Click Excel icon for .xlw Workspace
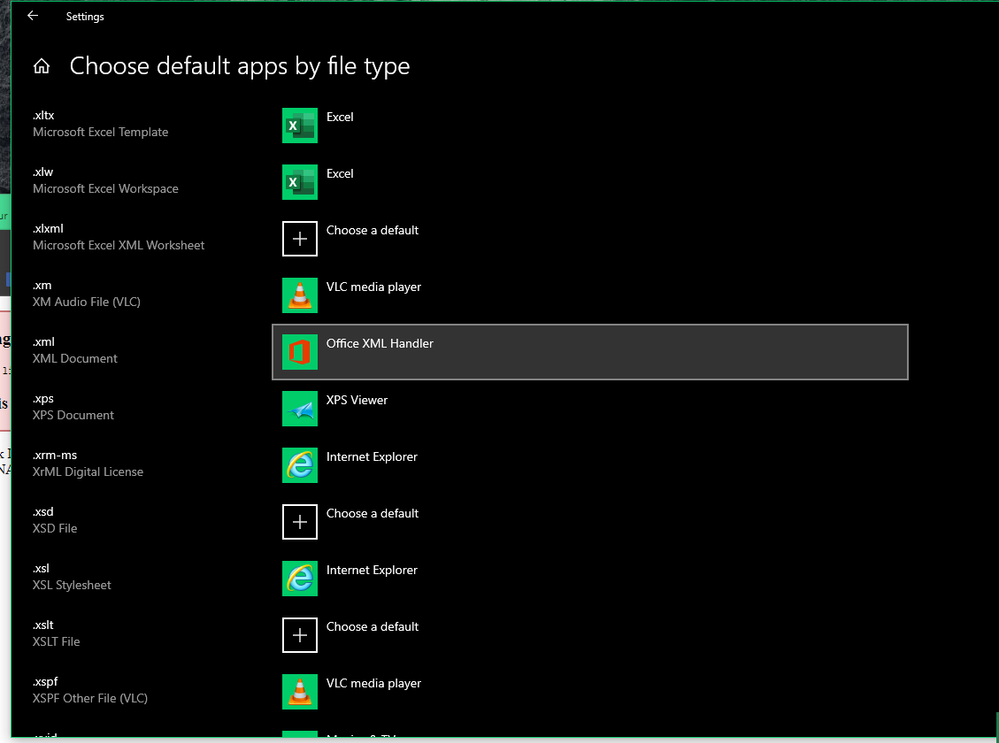 click(x=299, y=182)
